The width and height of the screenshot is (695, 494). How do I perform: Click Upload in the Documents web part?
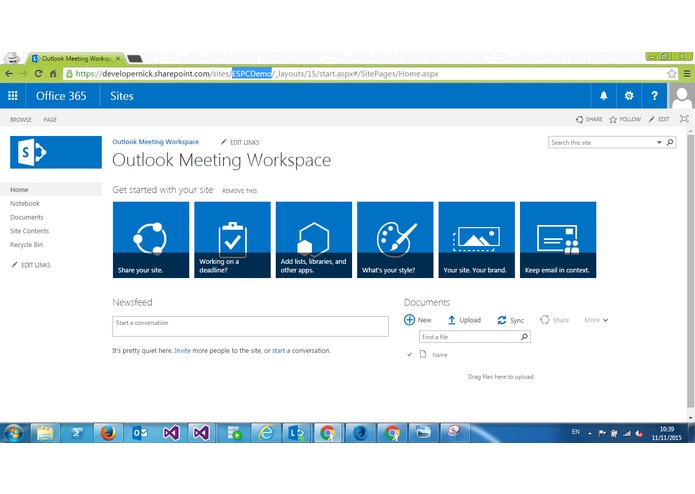(x=464, y=320)
